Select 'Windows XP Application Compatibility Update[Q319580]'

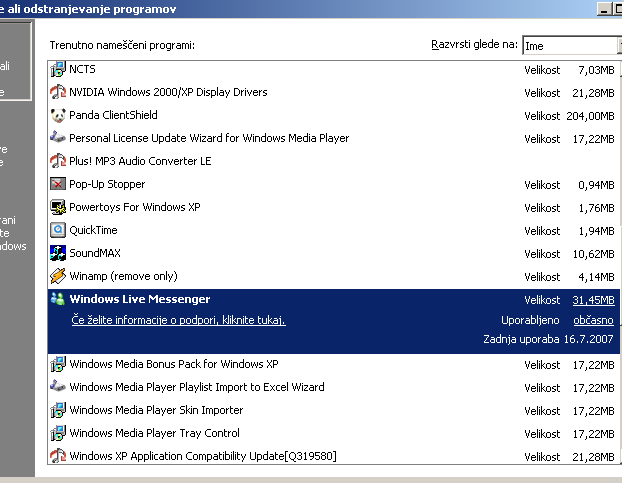(333, 456)
